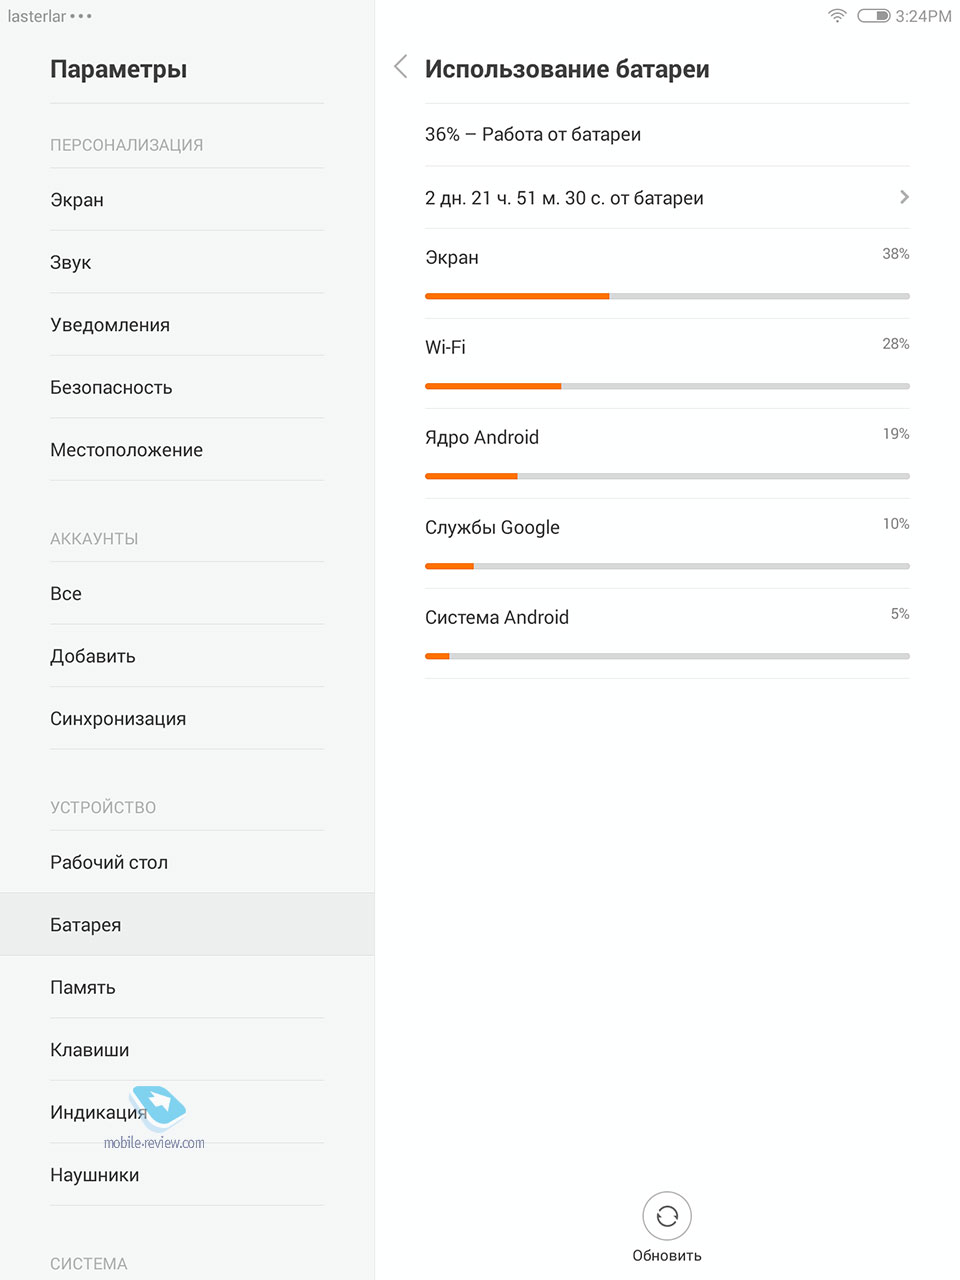Image resolution: width=960 pixels, height=1280 pixels.
Task: Select Местоположение in the sidebar
Action: click(187, 450)
